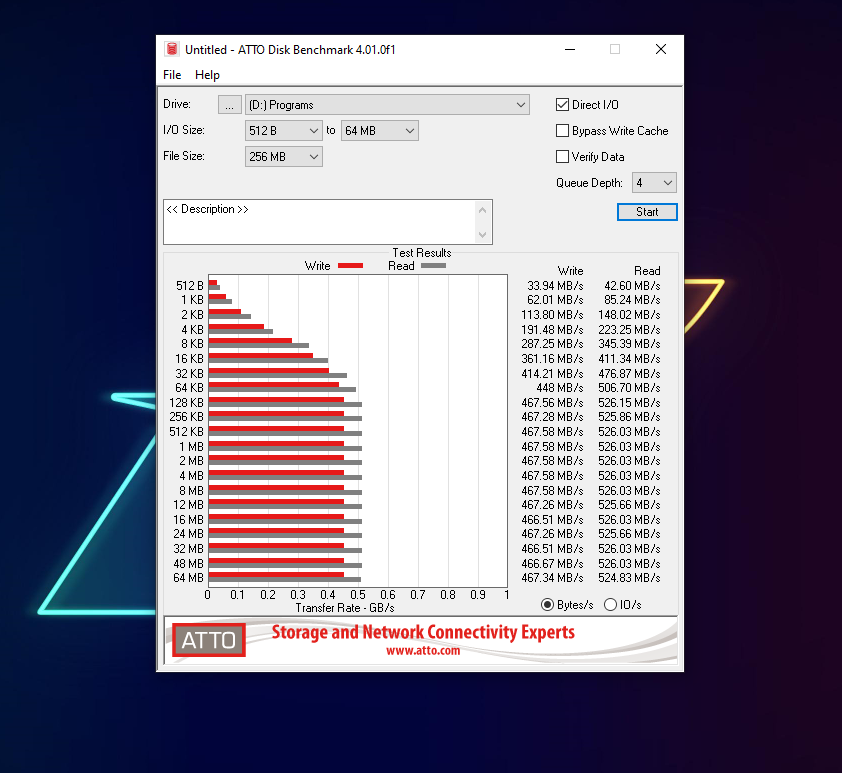This screenshot has width=842, height=773.
Task: Click the 12 MB row label
Action: (x=188, y=505)
